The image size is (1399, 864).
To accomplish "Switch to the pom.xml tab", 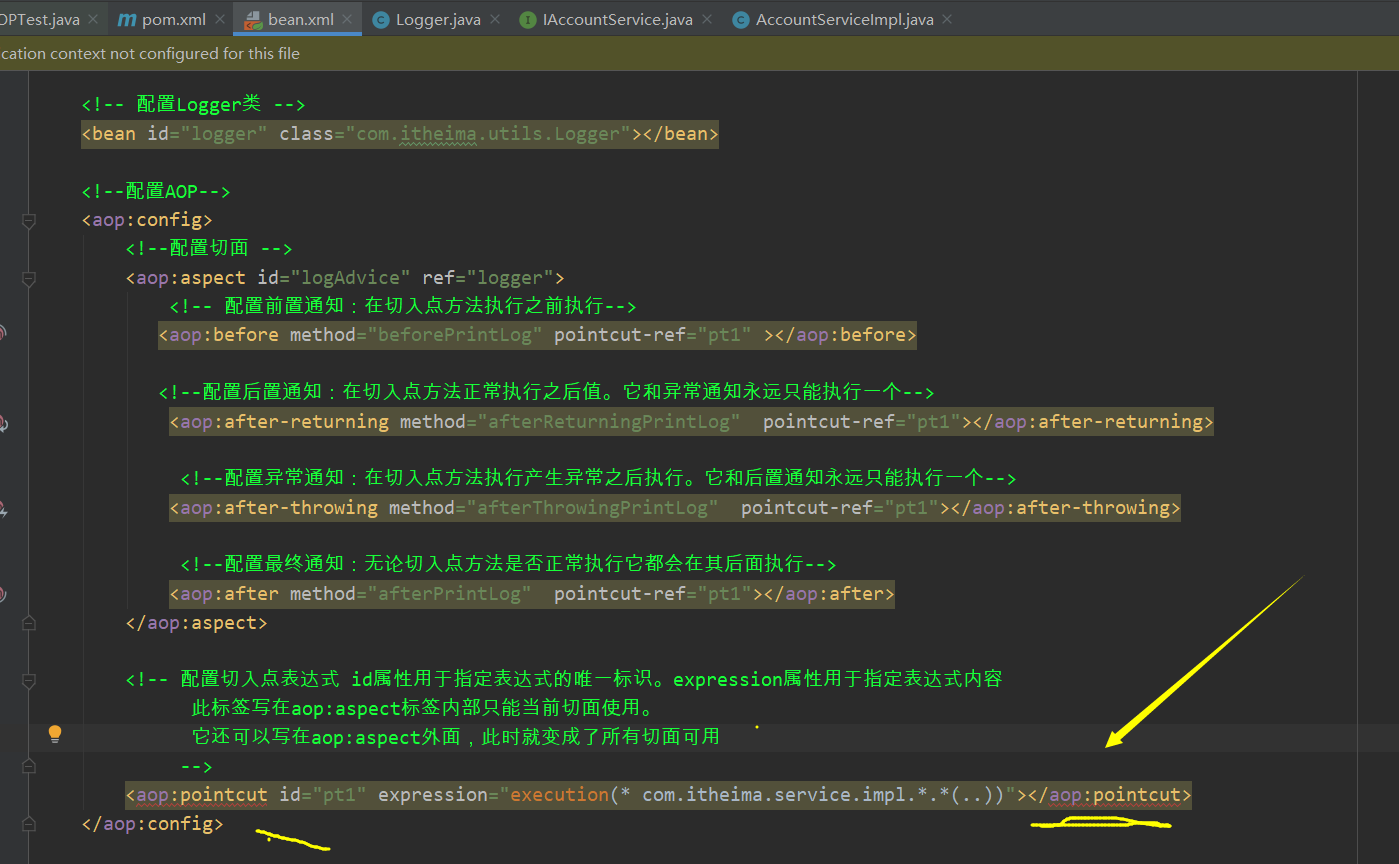I will [x=171, y=20].
